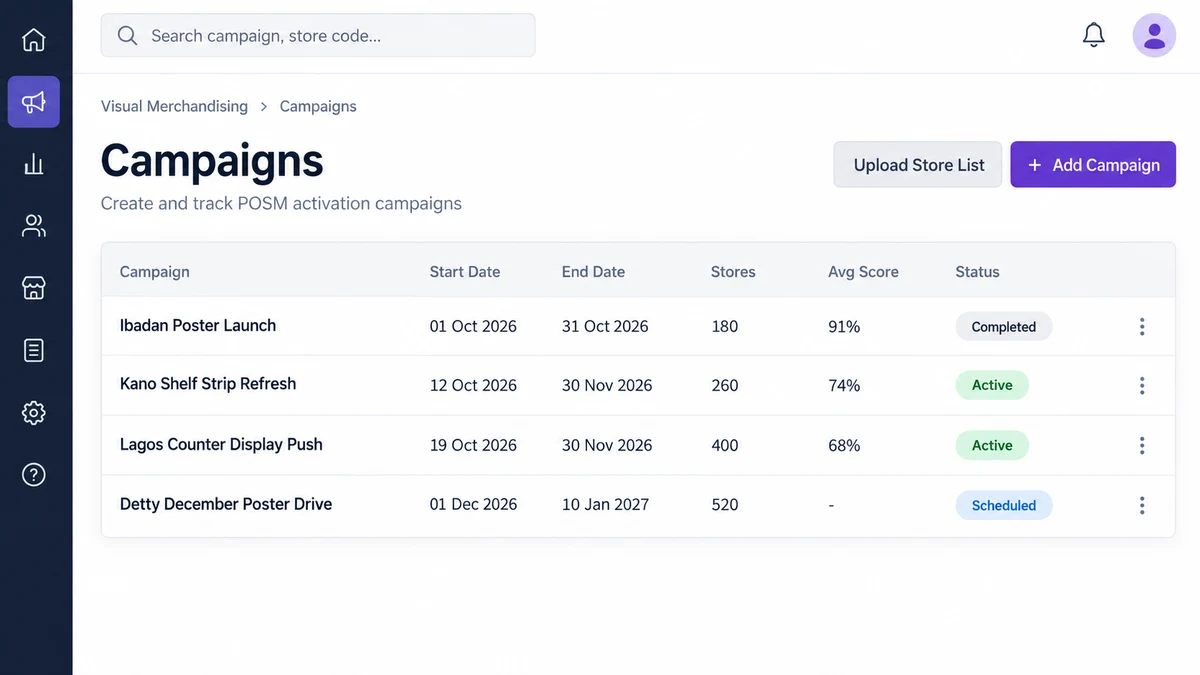Click the notifications bell icon
The image size is (1200, 675).
(1094, 36)
